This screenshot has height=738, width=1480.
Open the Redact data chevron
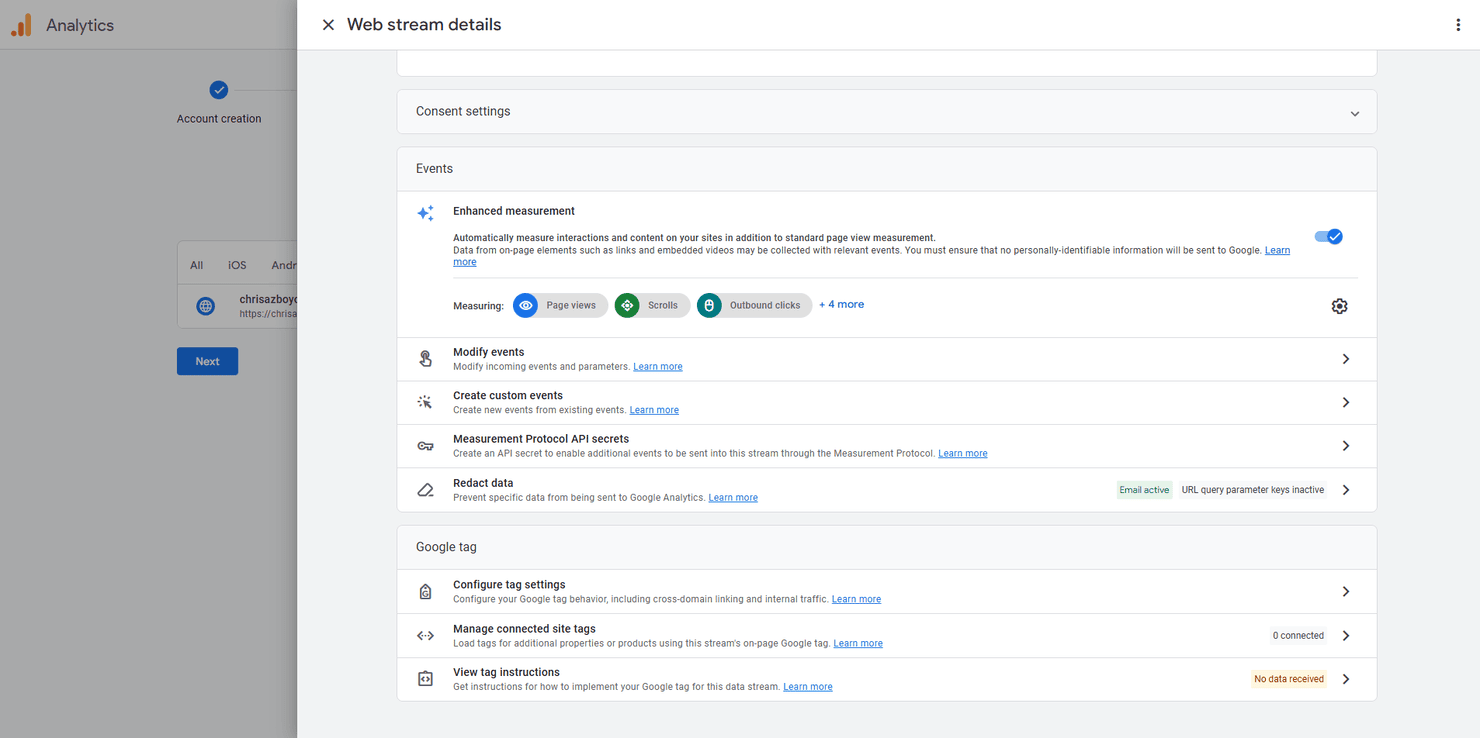click(x=1346, y=490)
